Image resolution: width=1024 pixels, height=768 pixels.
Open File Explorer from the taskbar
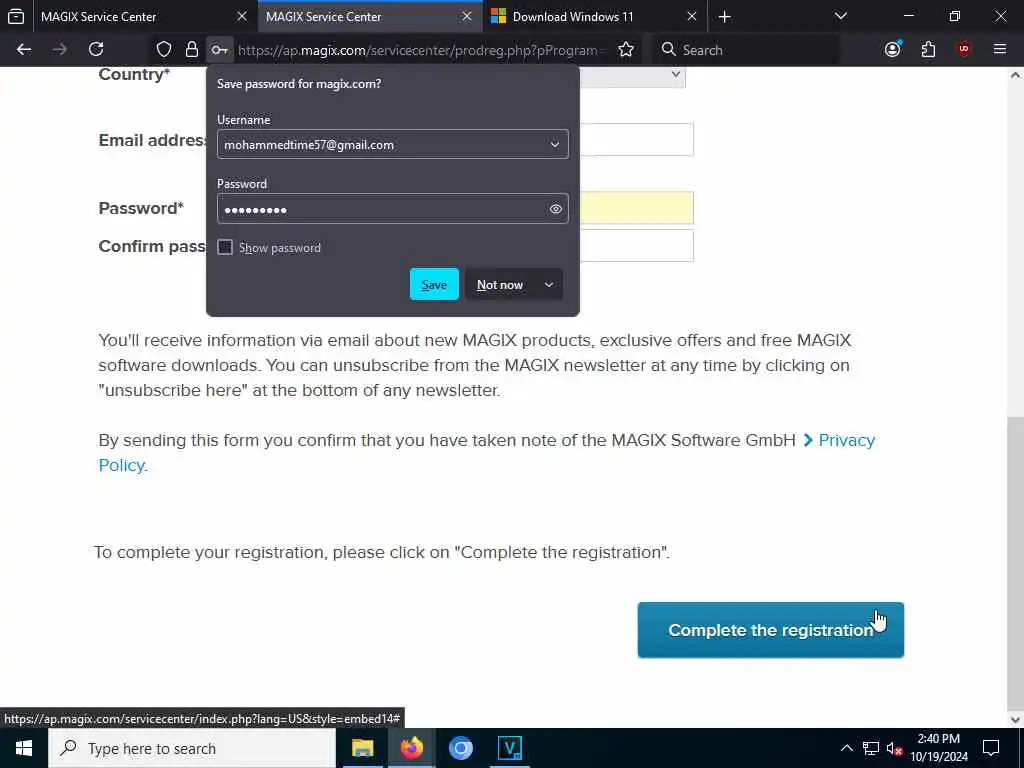coord(362,748)
